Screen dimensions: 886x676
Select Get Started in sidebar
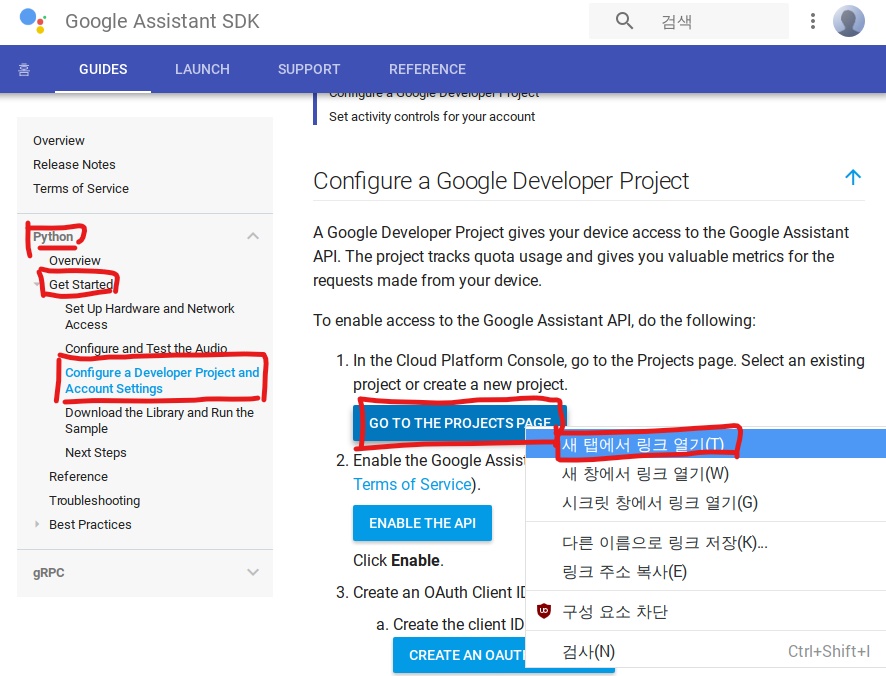point(81,284)
